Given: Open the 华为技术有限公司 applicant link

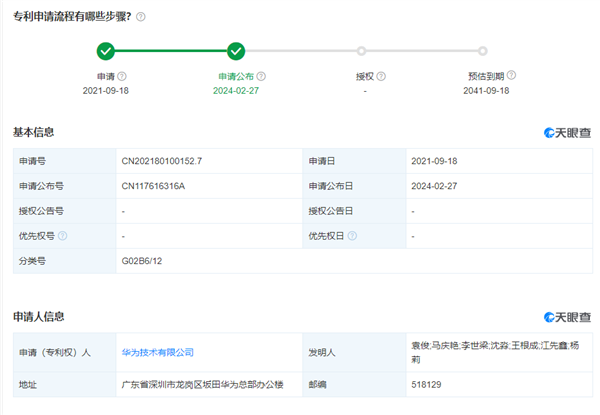Looking at the screenshot, I should [158, 352].
